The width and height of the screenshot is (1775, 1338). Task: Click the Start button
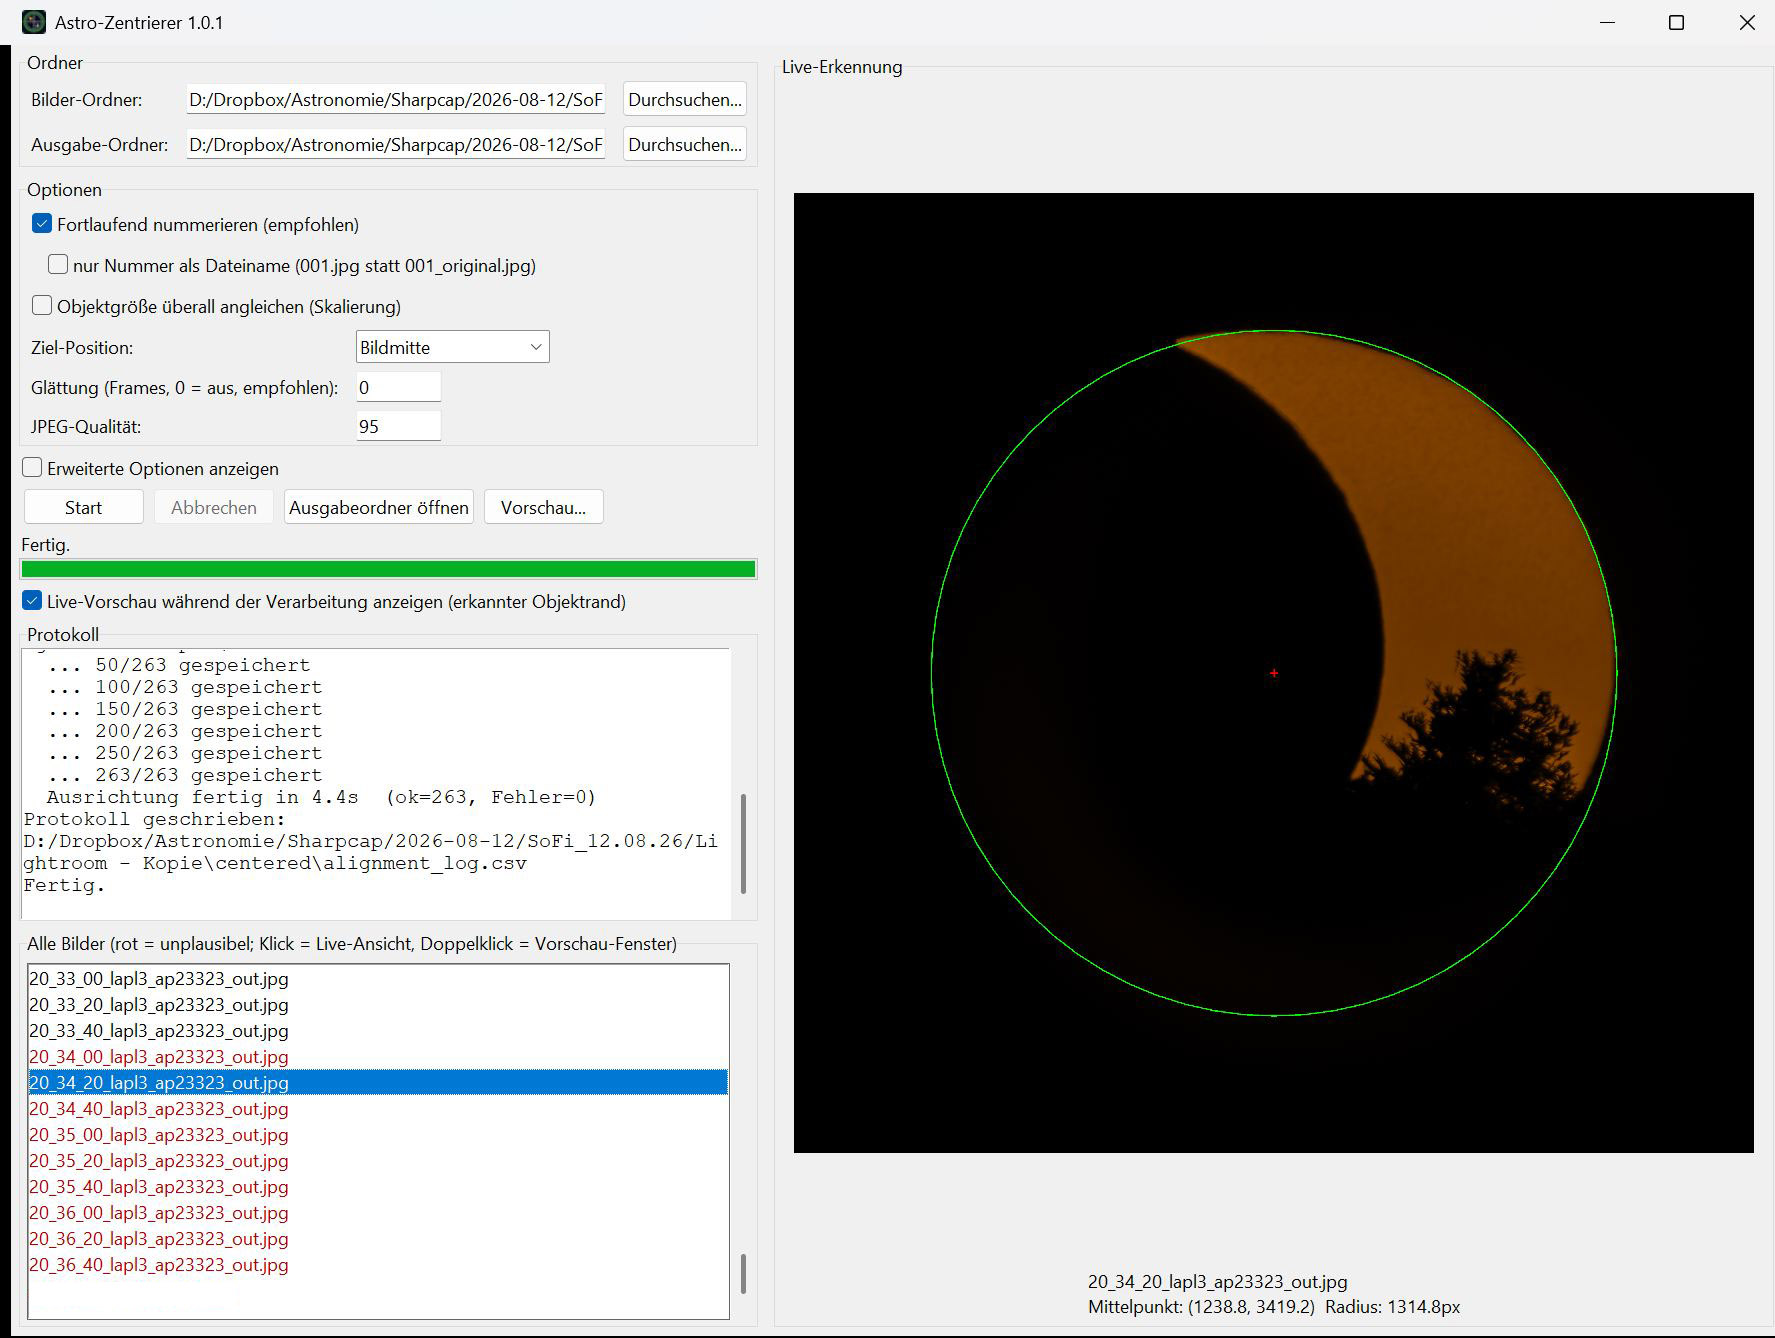click(x=84, y=507)
